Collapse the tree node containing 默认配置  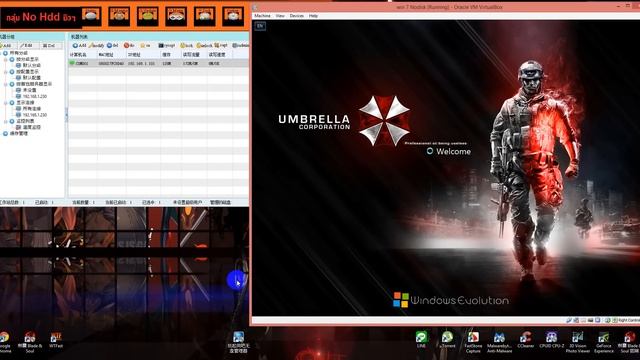(x=6, y=72)
